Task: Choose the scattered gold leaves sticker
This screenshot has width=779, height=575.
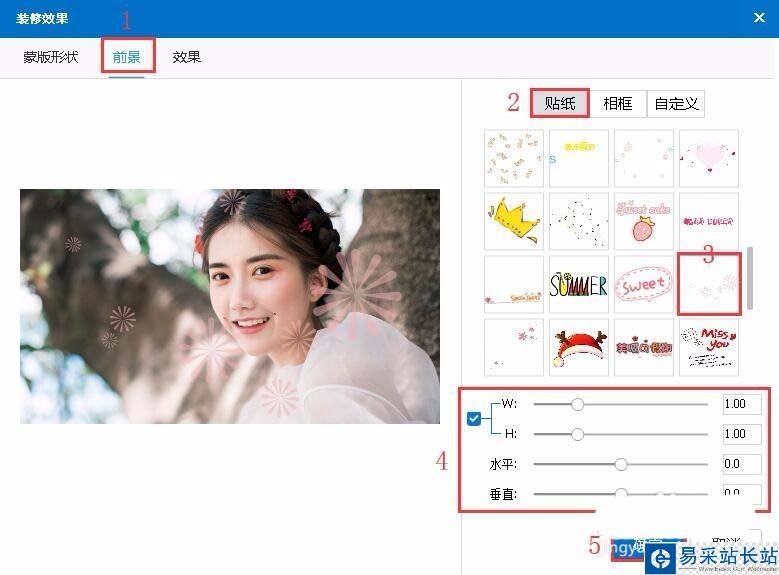Action: [514, 159]
